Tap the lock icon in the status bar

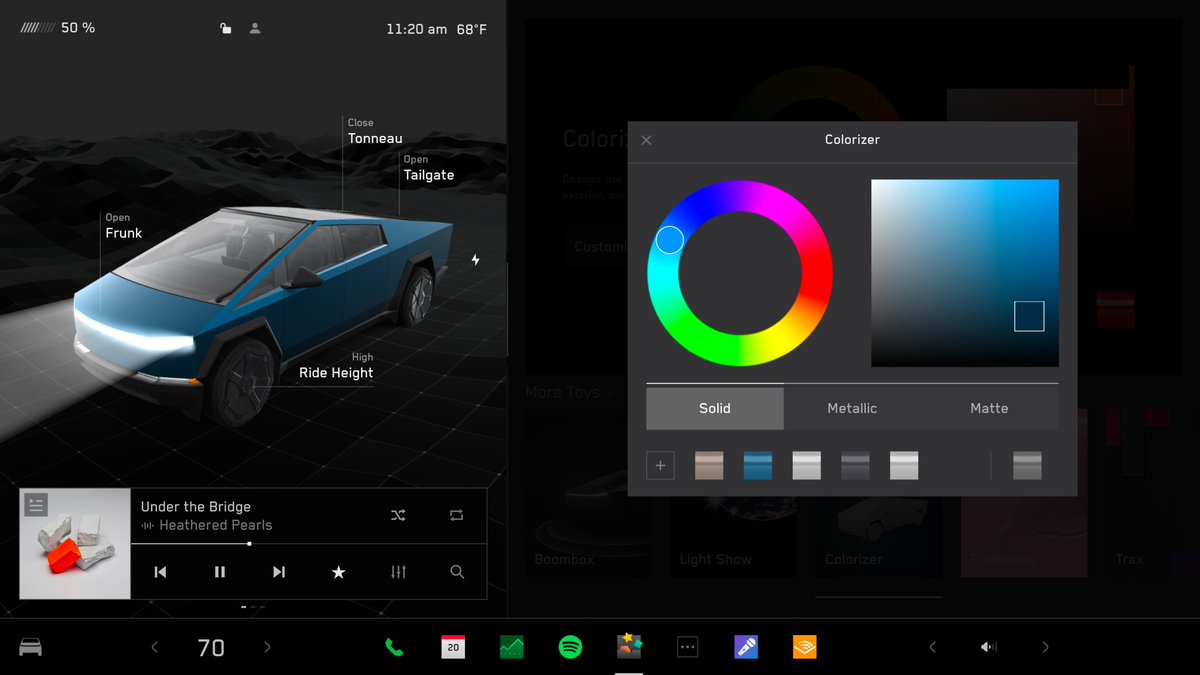pyautogui.click(x=226, y=29)
